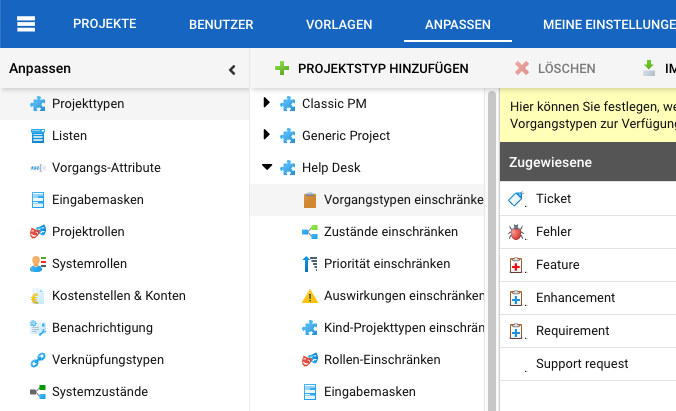Image resolution: width=676 pixels, height=411 pixels.
Task: Click the Priorität einschränken arrow icon
Action: pyautogui.click(x=309, y=264)
